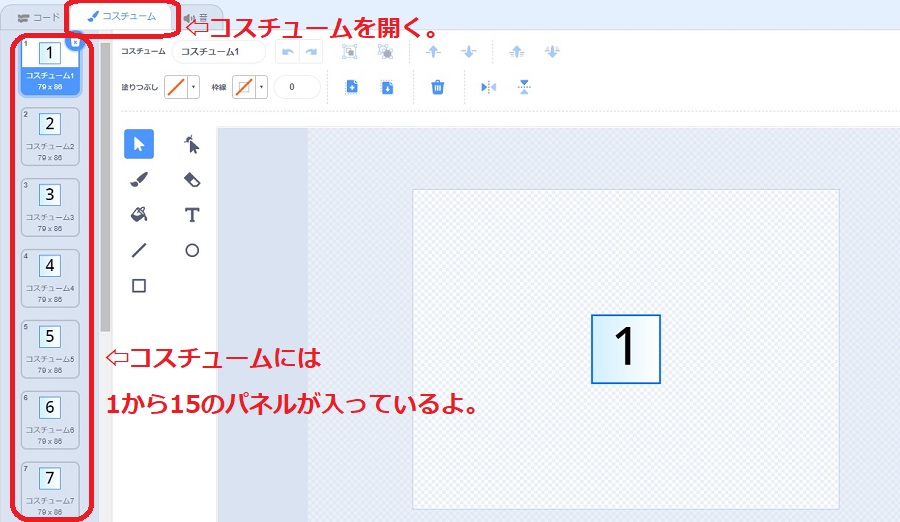Switch to the Code tab

click(x=38, y=18)
